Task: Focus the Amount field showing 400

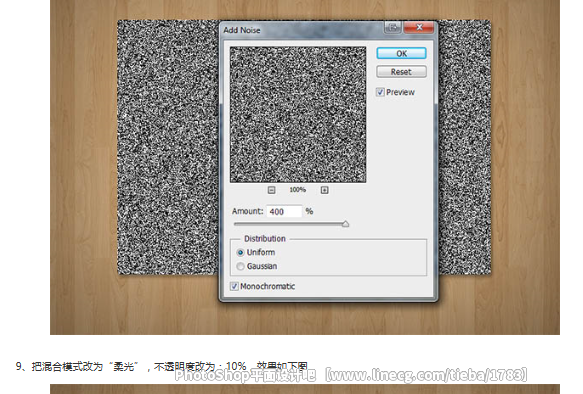Action: [284, 211]
